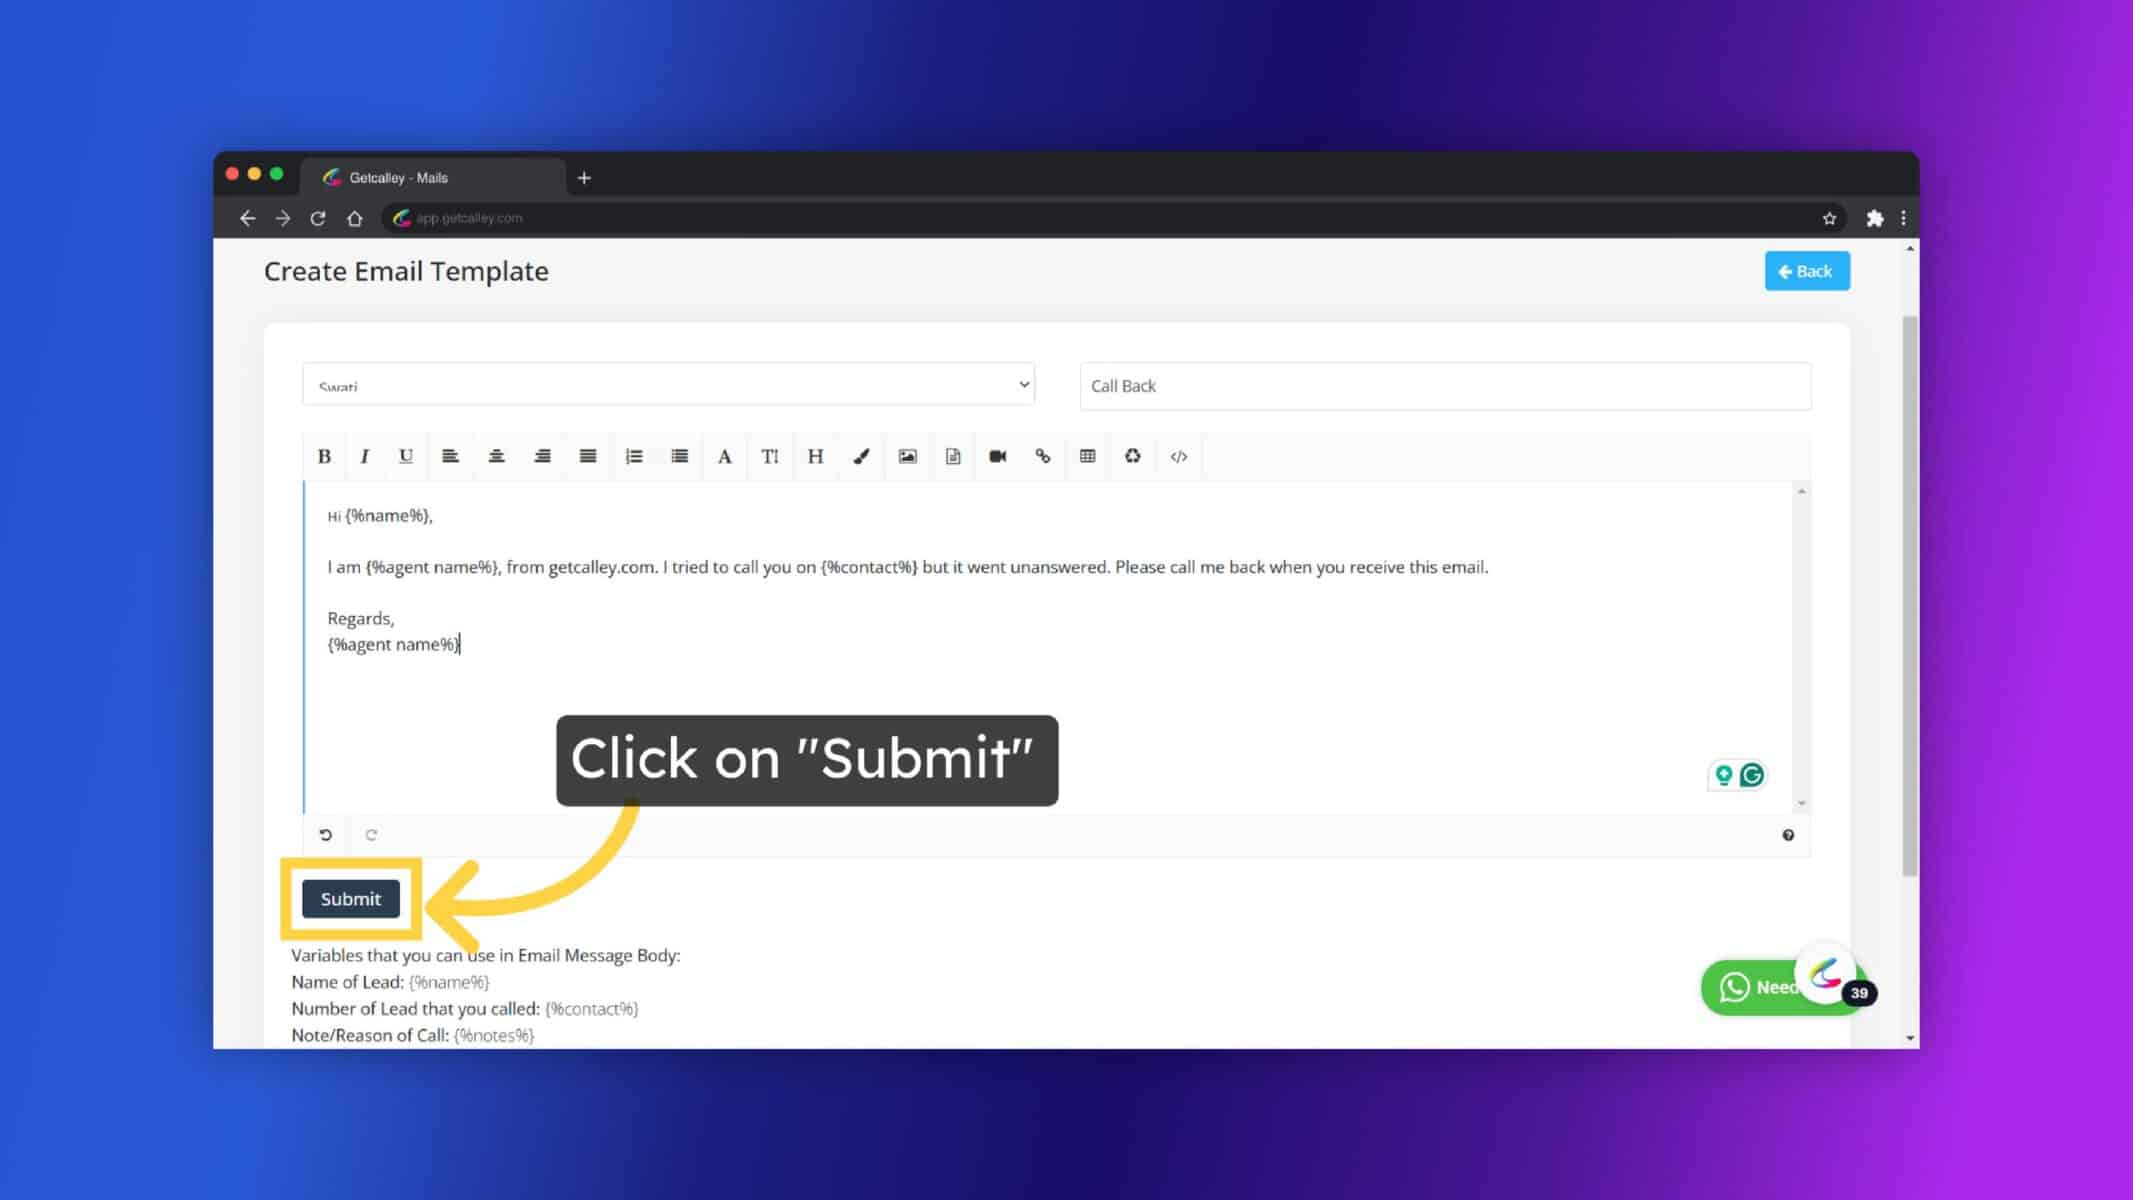Click the text highlight color icon
2133x1200 pixels.
tap(861, 456)
